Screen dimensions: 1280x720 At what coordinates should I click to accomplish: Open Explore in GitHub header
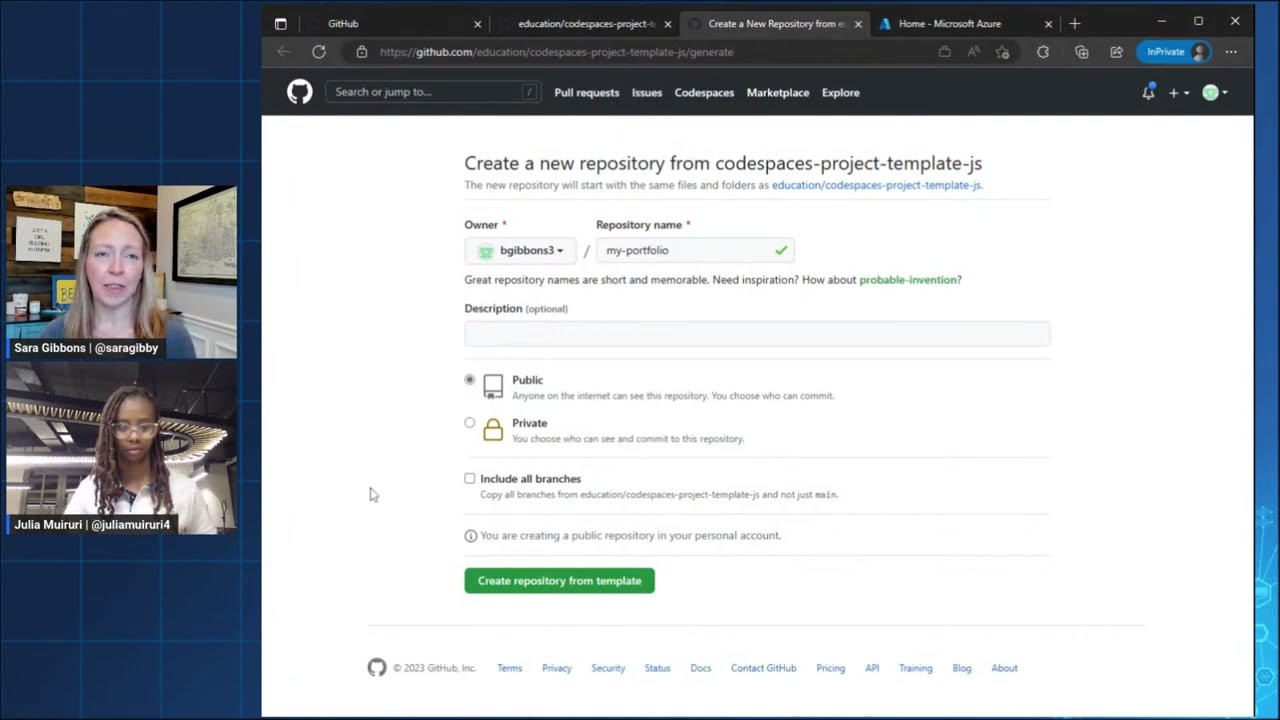pyautogui.click(x=841, y=92)
